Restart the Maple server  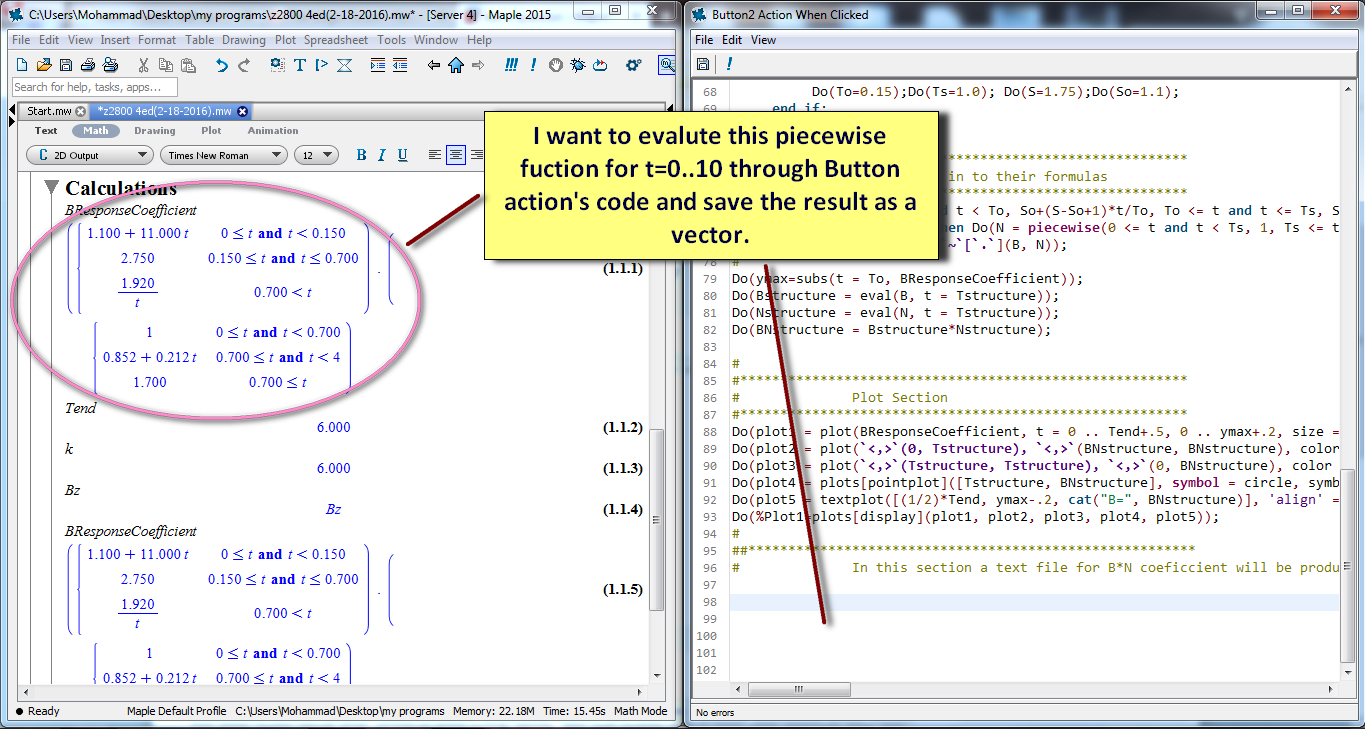(x=600, y=65)
